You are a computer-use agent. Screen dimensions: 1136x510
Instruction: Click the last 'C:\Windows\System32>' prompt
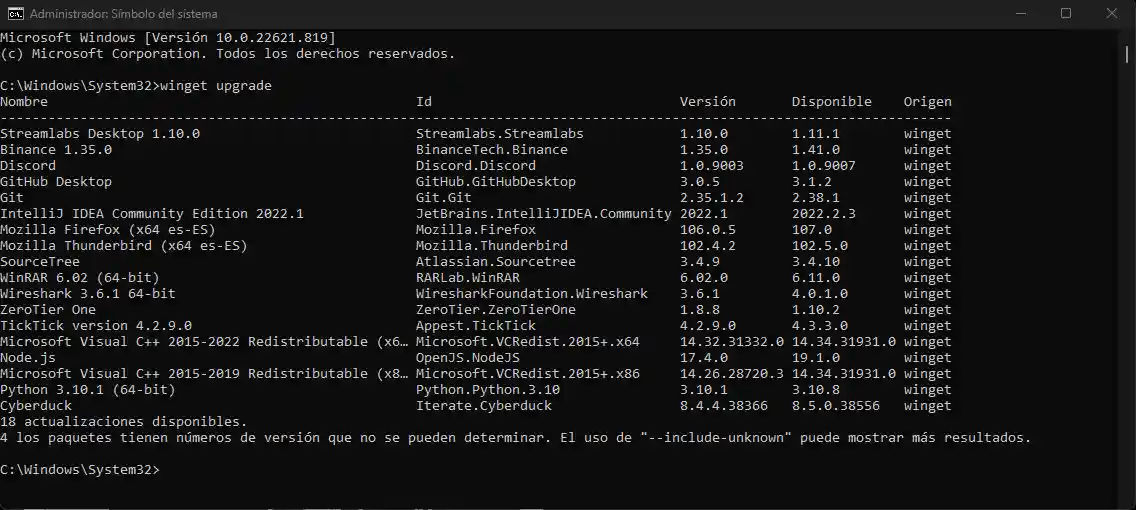pyautogui.click(x=80, y=469)
